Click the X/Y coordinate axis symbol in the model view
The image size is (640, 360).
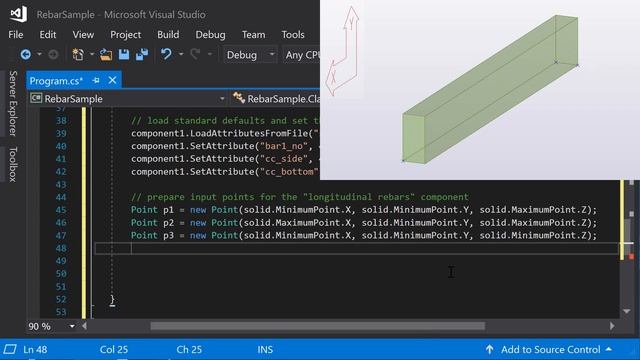pos(343,51)
